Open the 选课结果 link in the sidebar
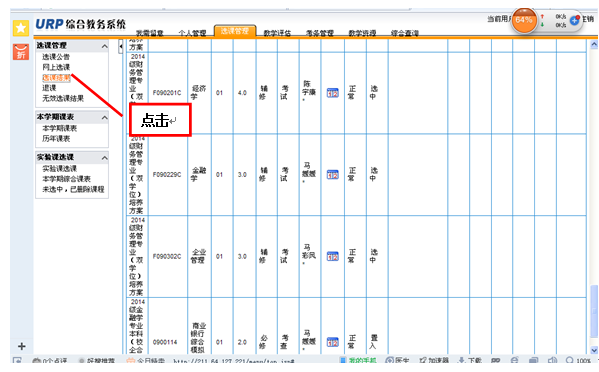The height and width of the screenshot is (372, 599). [56, 78]
